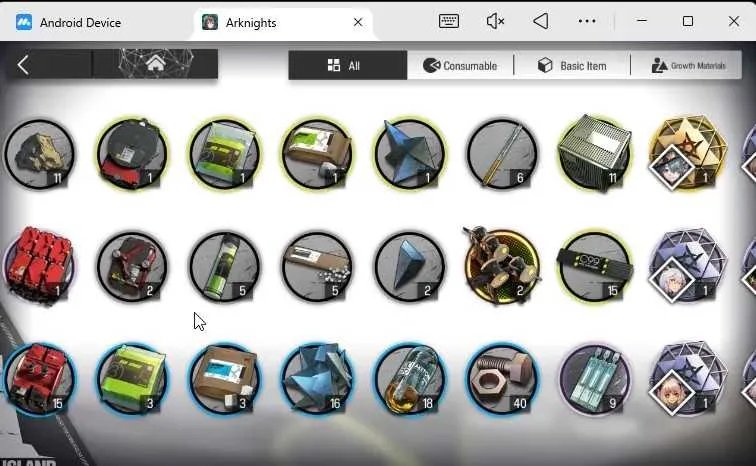This screenshot has height=466, width=756.
Task: Switch to the Consumable tab
Action: pyautogui.click(x=460, y=66)
